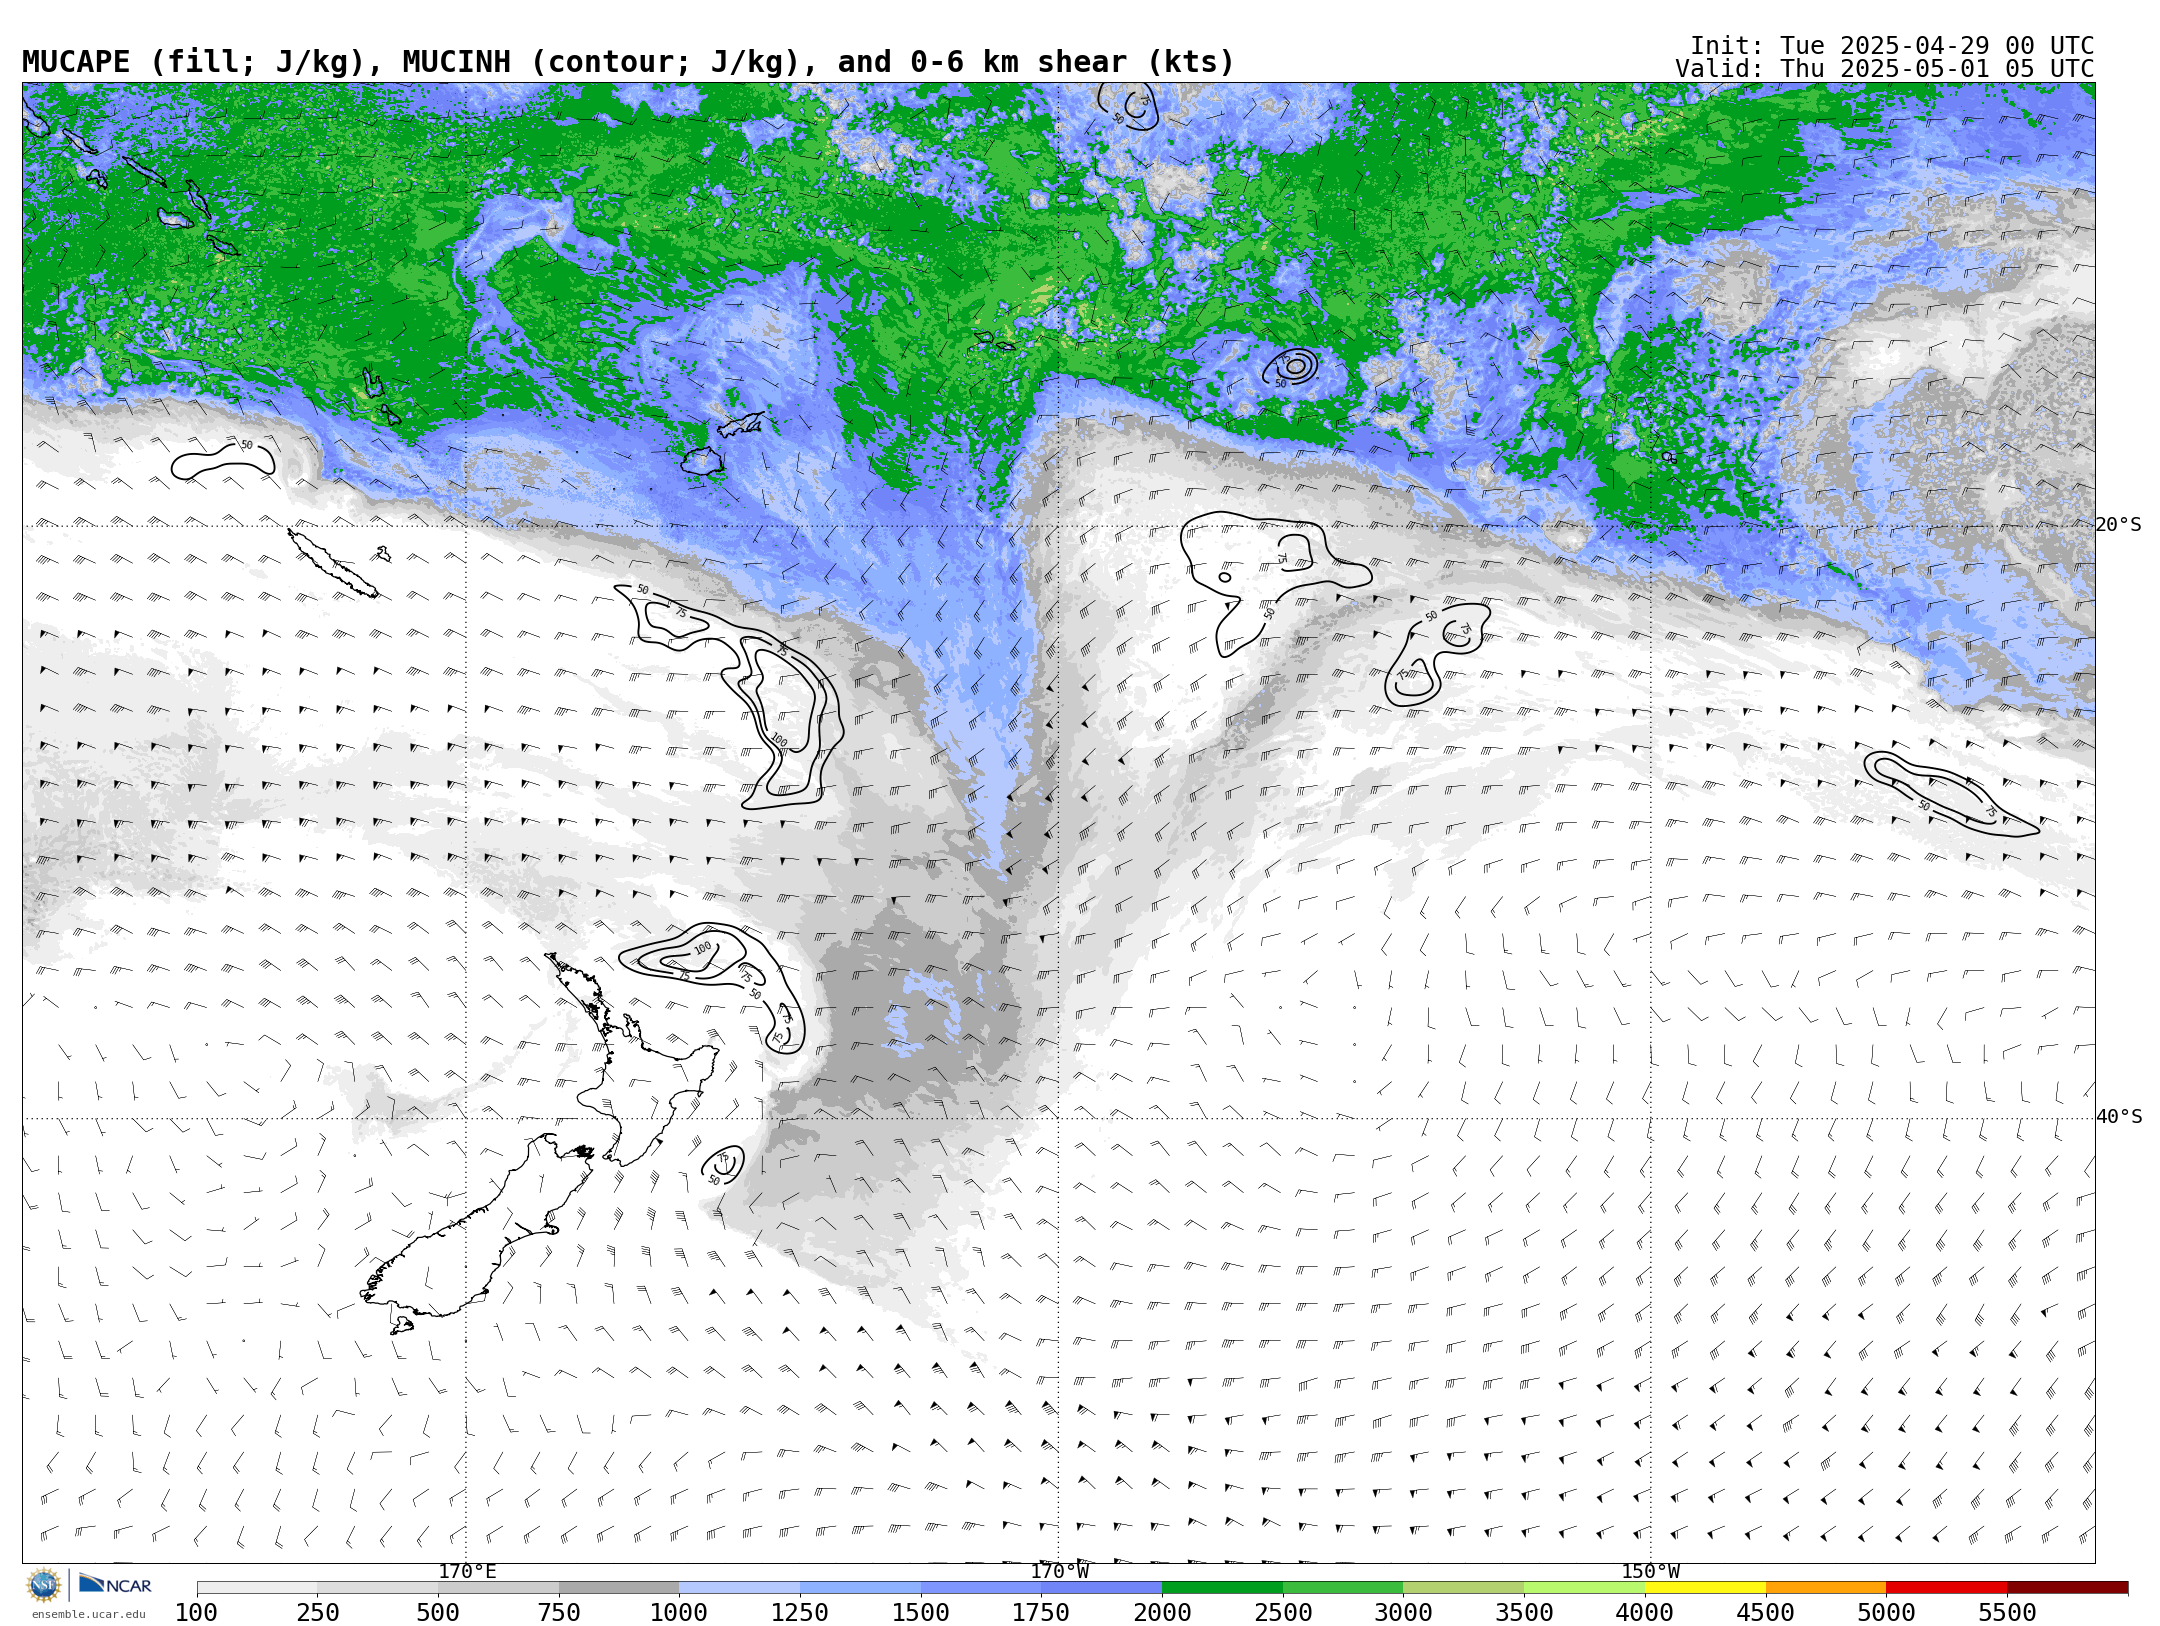Screen dimensions: 2160x1626
Task: Click the light blue 1000 colorbar swatch
Action: pos(739,1587)
